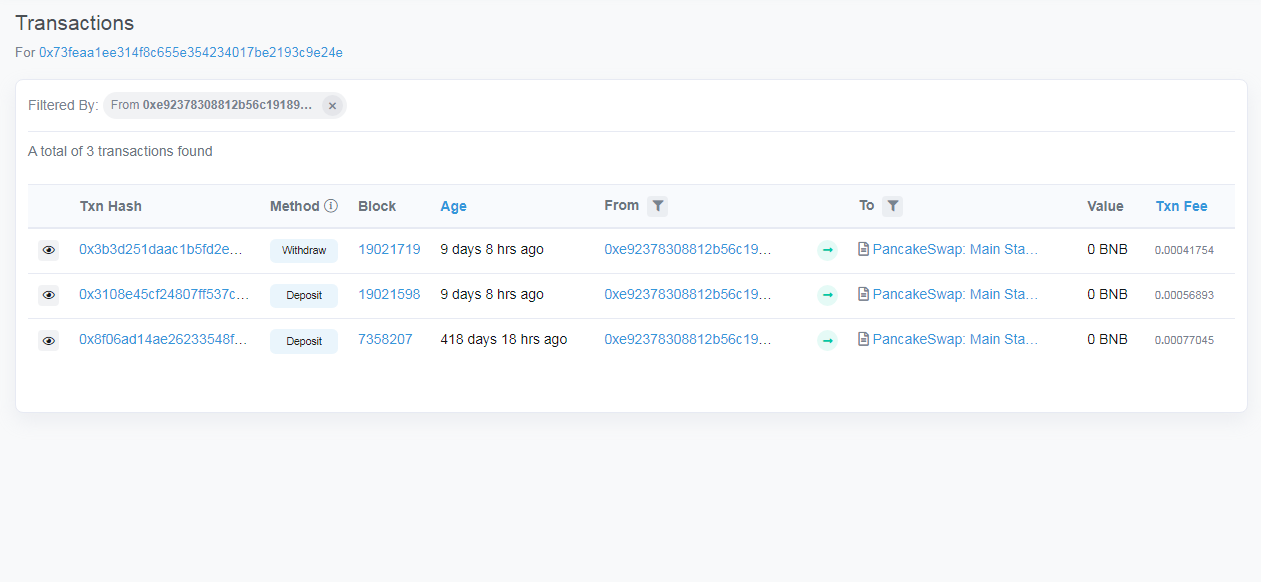Open From address in the Withdraw row
This screenshot has width=1261, height=582.
pos(688,249)
